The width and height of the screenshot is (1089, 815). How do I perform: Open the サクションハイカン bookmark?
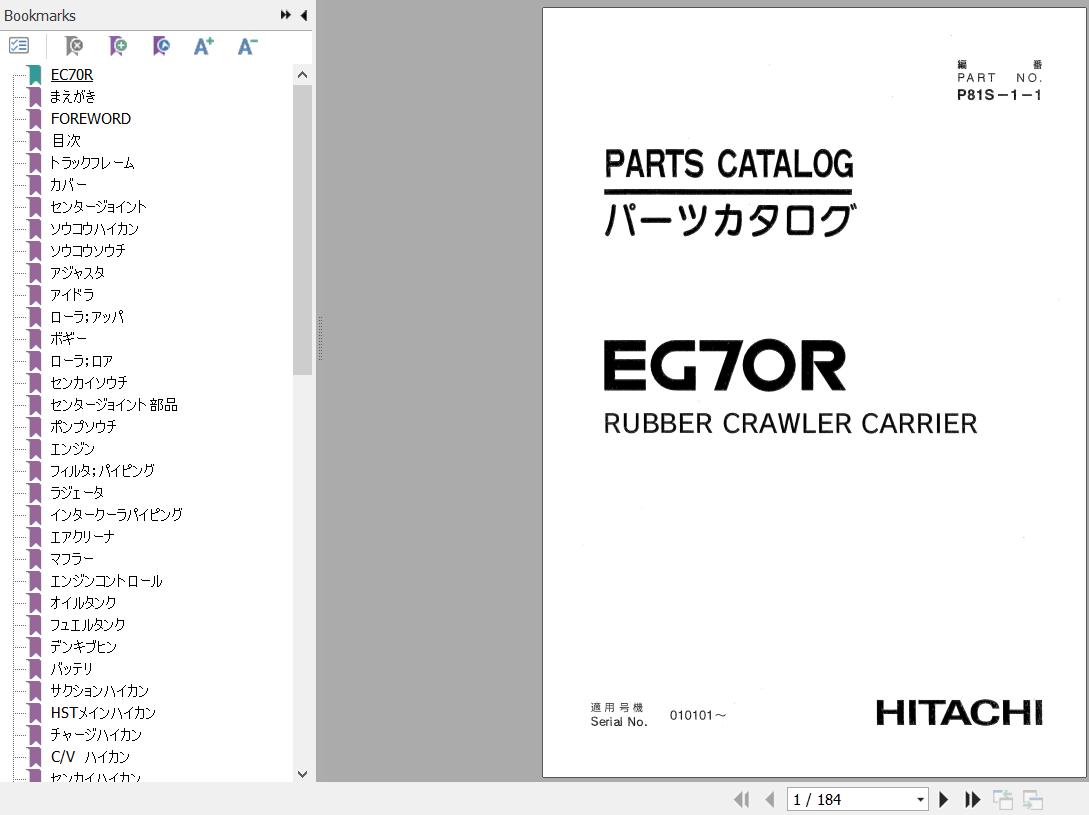click(99, 691)
